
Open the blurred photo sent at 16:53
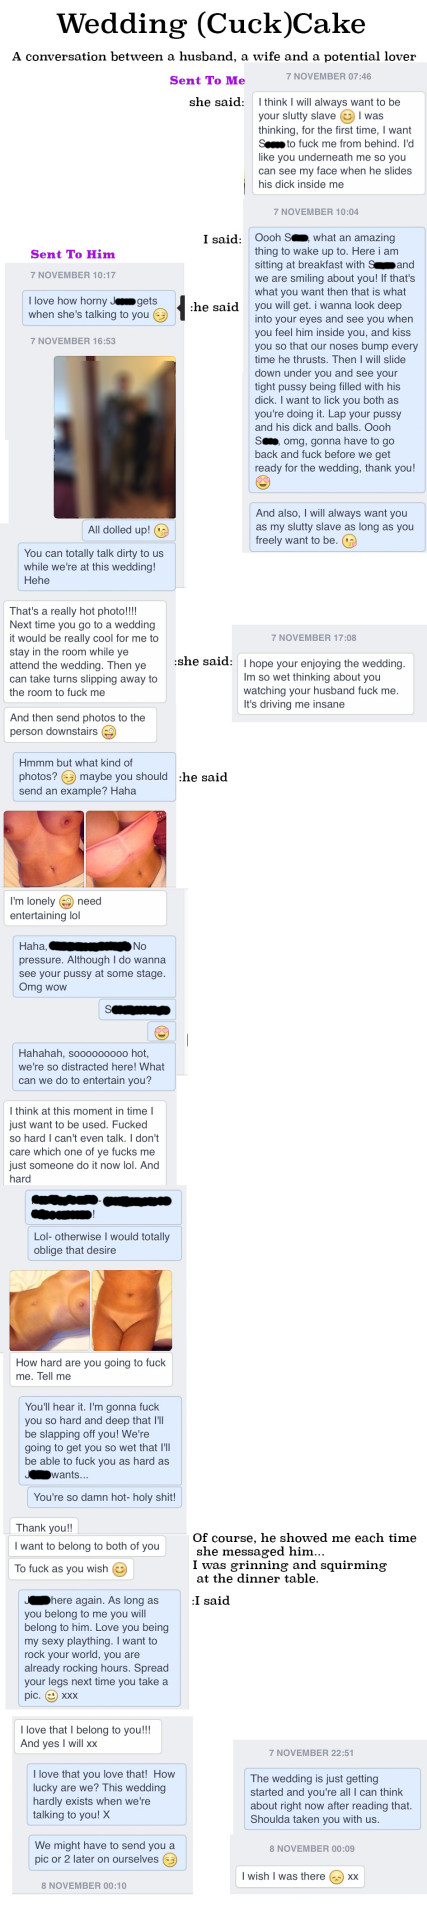point(114,437)
